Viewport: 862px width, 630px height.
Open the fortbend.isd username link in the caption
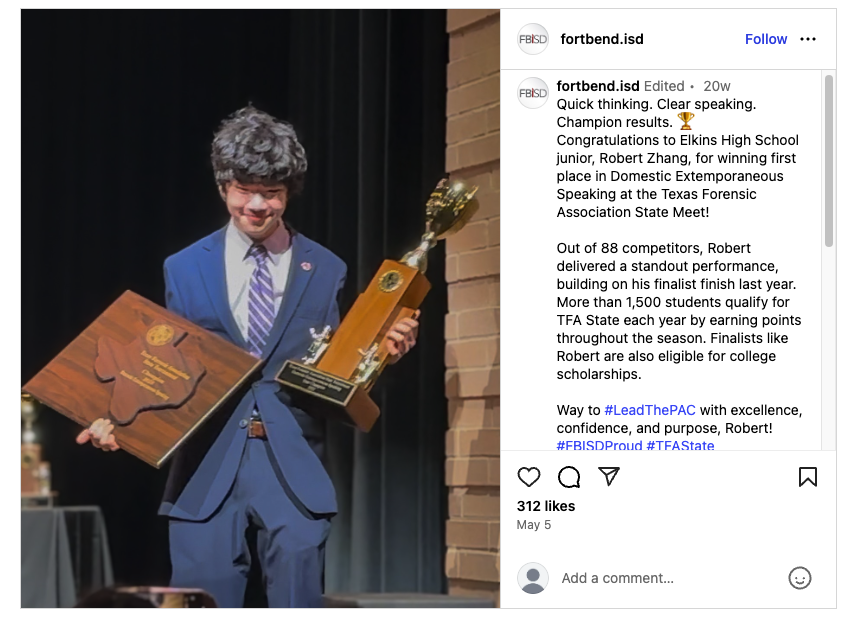[598, 86]
